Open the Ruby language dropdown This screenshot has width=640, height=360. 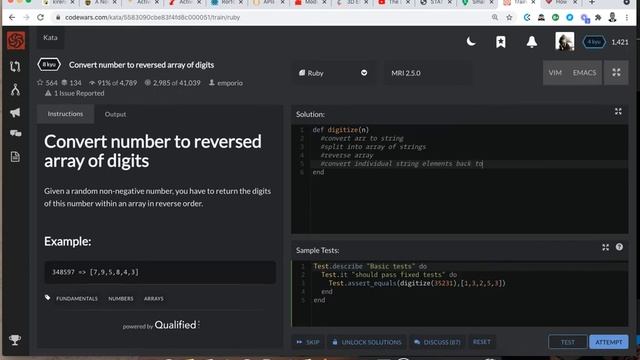333,73
